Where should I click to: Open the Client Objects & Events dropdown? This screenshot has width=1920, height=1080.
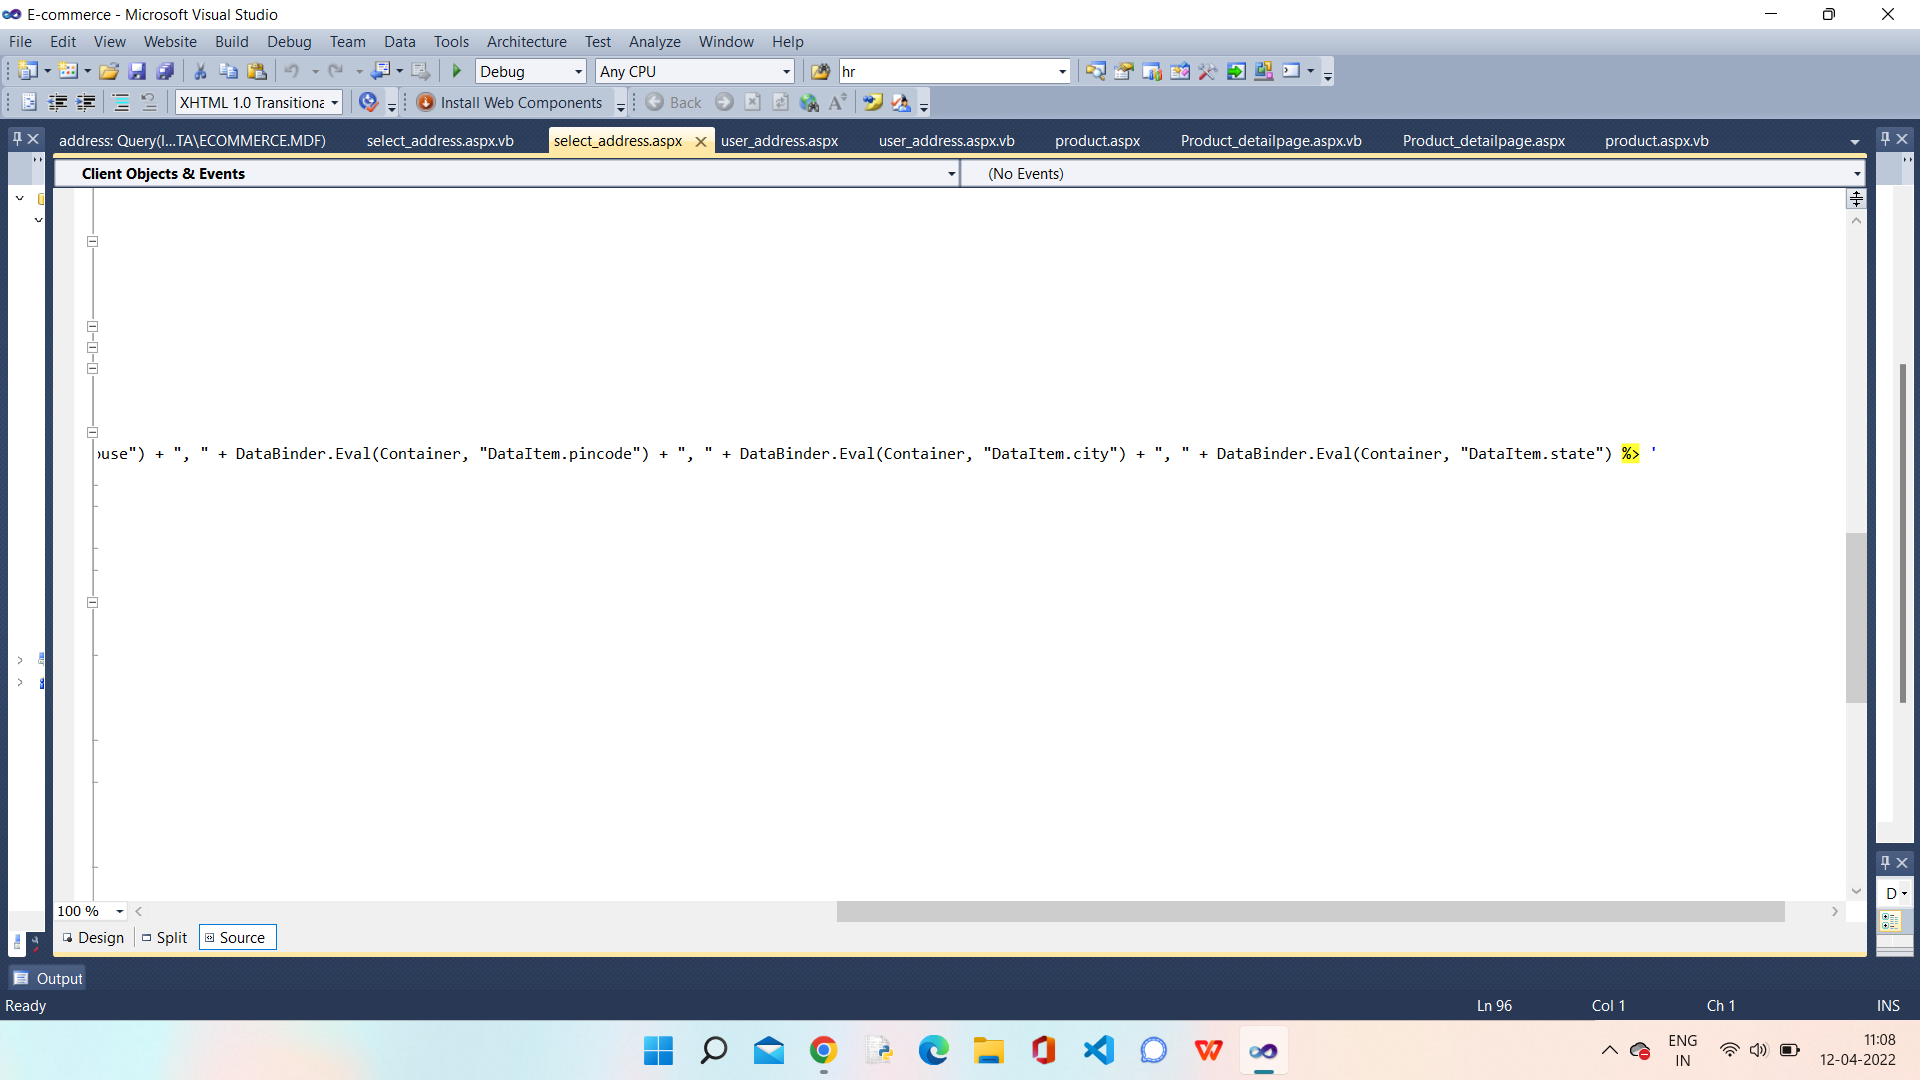(x=951, y=173)
